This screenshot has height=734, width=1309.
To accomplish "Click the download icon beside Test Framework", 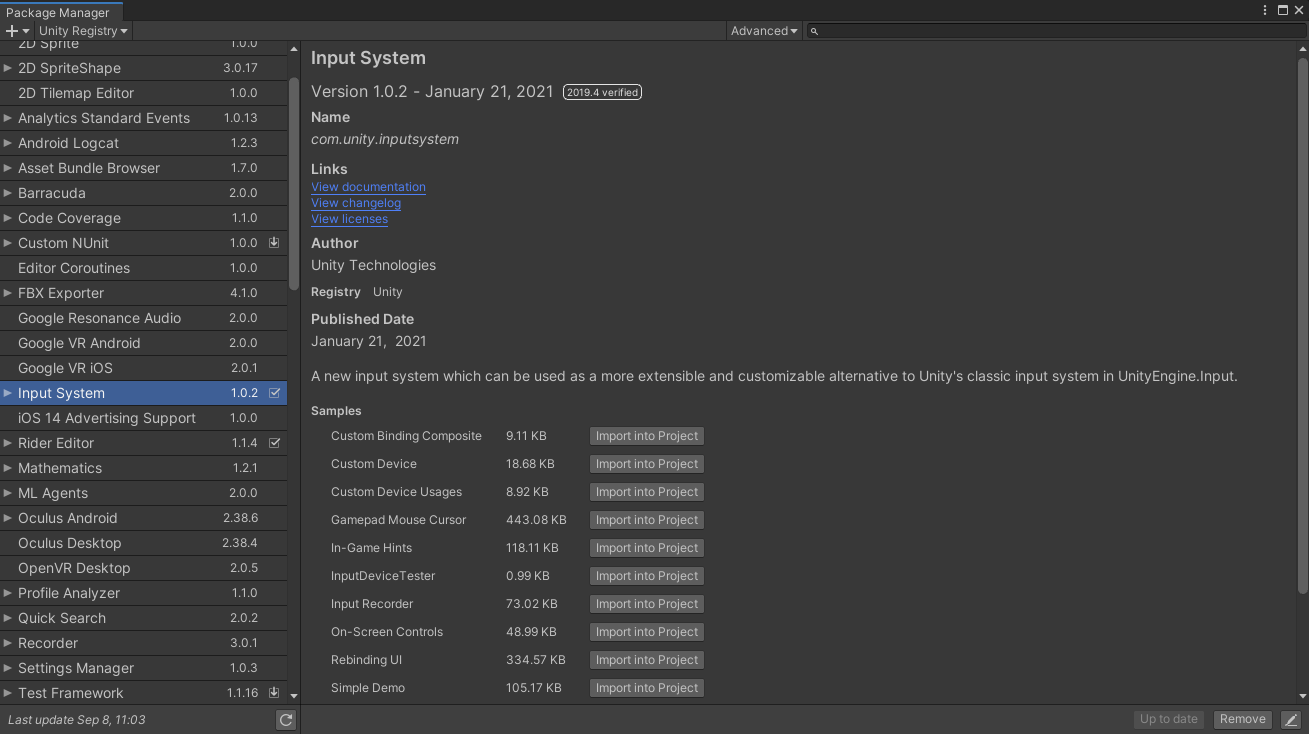I will [x=274, y=693].
